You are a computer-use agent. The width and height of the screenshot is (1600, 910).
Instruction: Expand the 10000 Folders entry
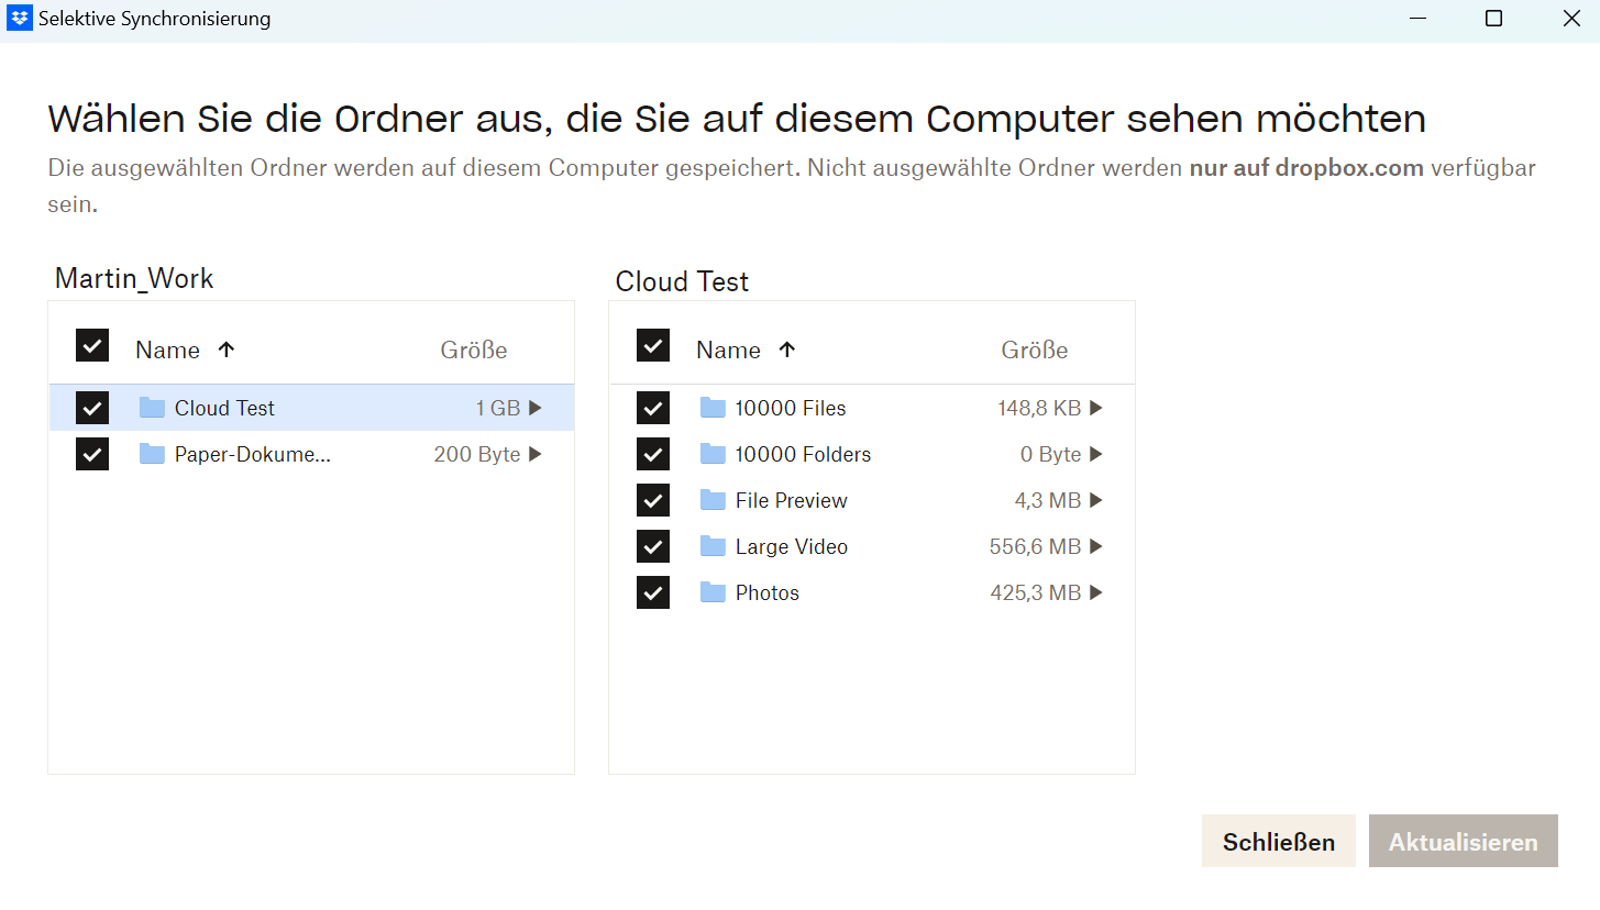[1097, 454]
